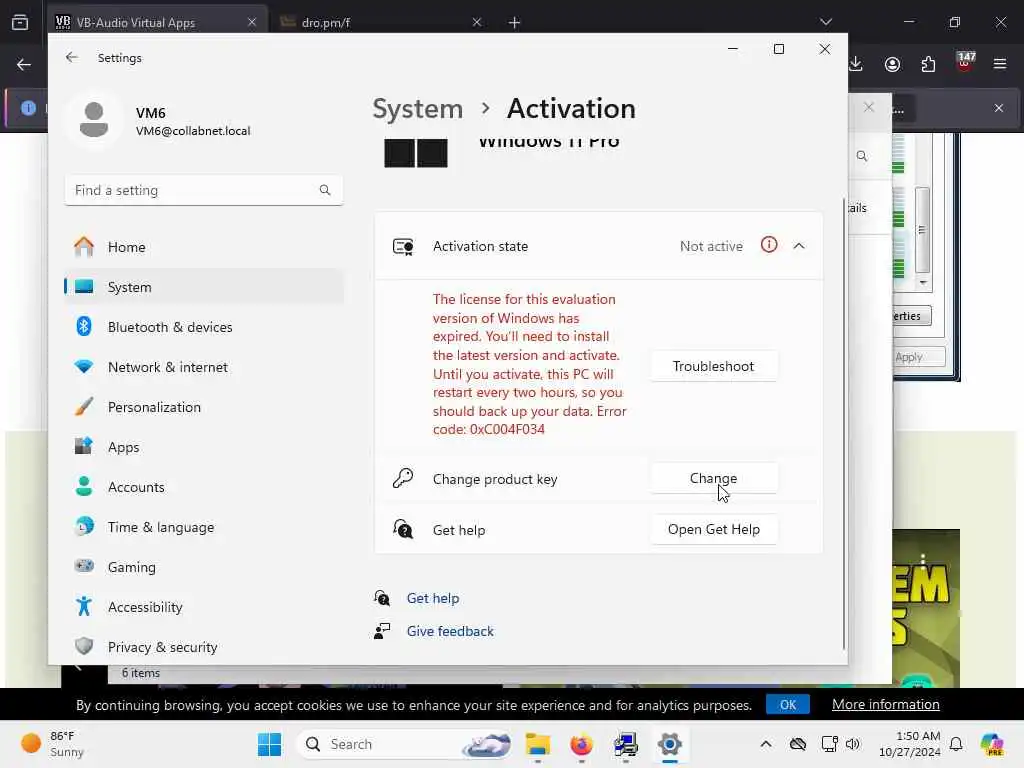Click System in the breadcrumb

pyautogui.click(x=417, y=108)
